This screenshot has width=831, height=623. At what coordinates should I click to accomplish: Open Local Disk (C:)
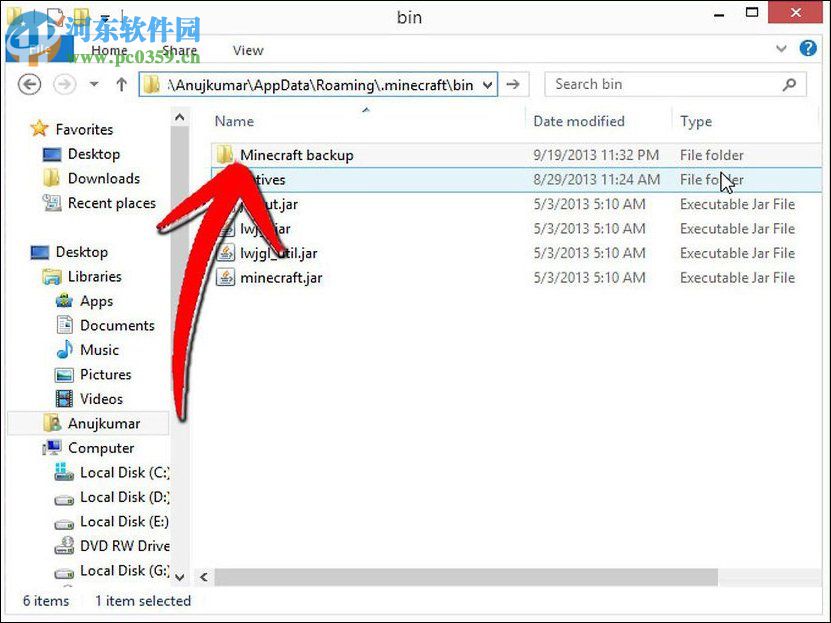[125, 472]
